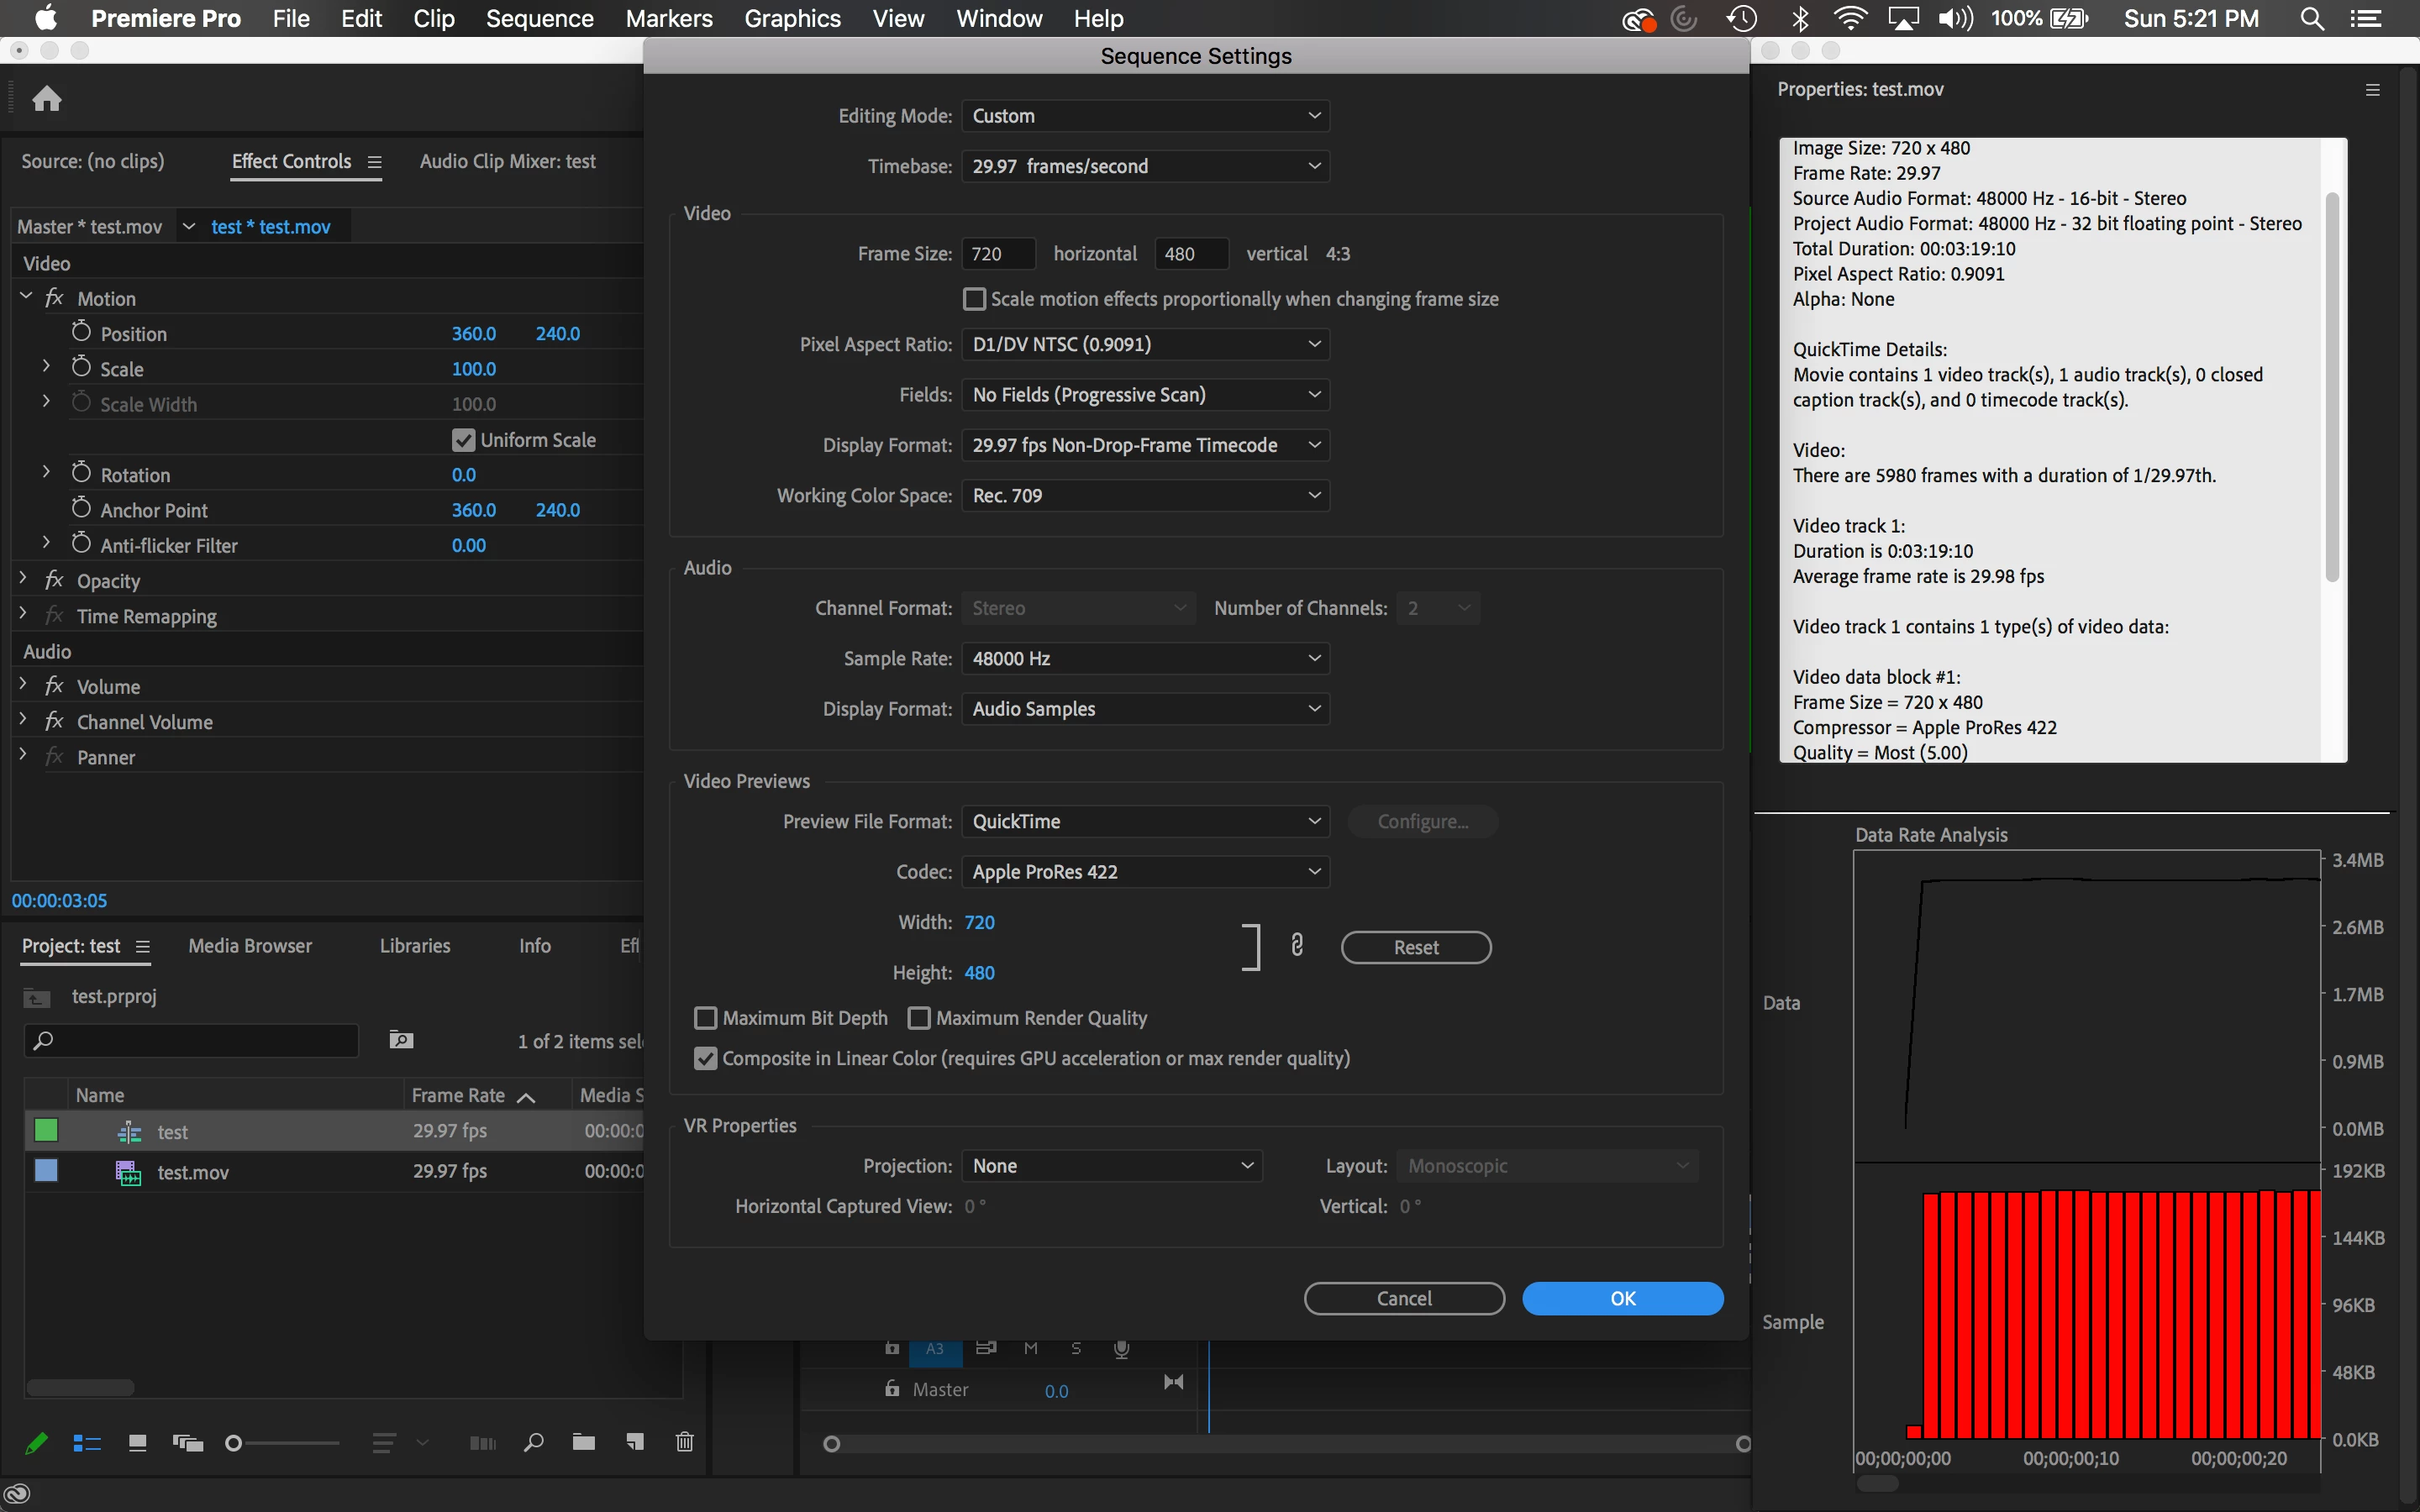Open the Sequence menu
The width and height of the screenshot is (2420, 1512).
point(539,19)
